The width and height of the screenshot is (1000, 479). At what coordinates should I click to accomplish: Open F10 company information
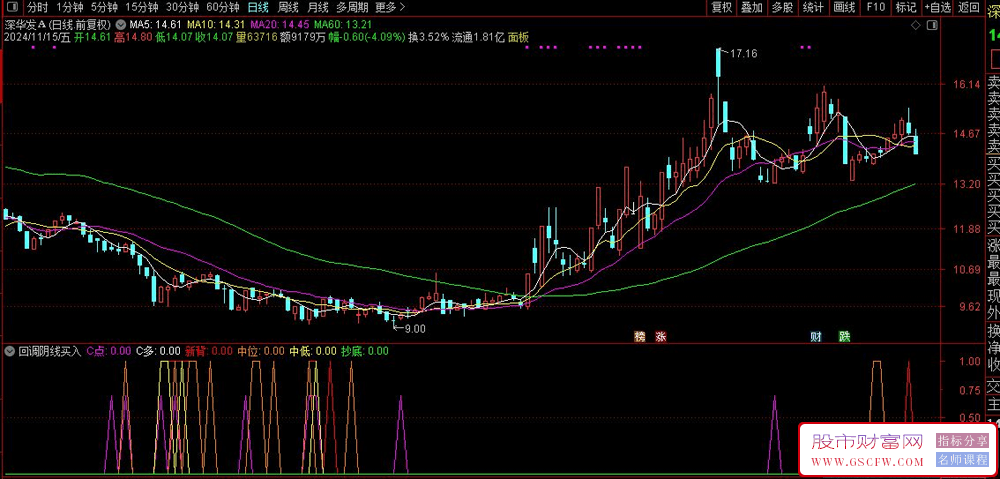(876, 8)
